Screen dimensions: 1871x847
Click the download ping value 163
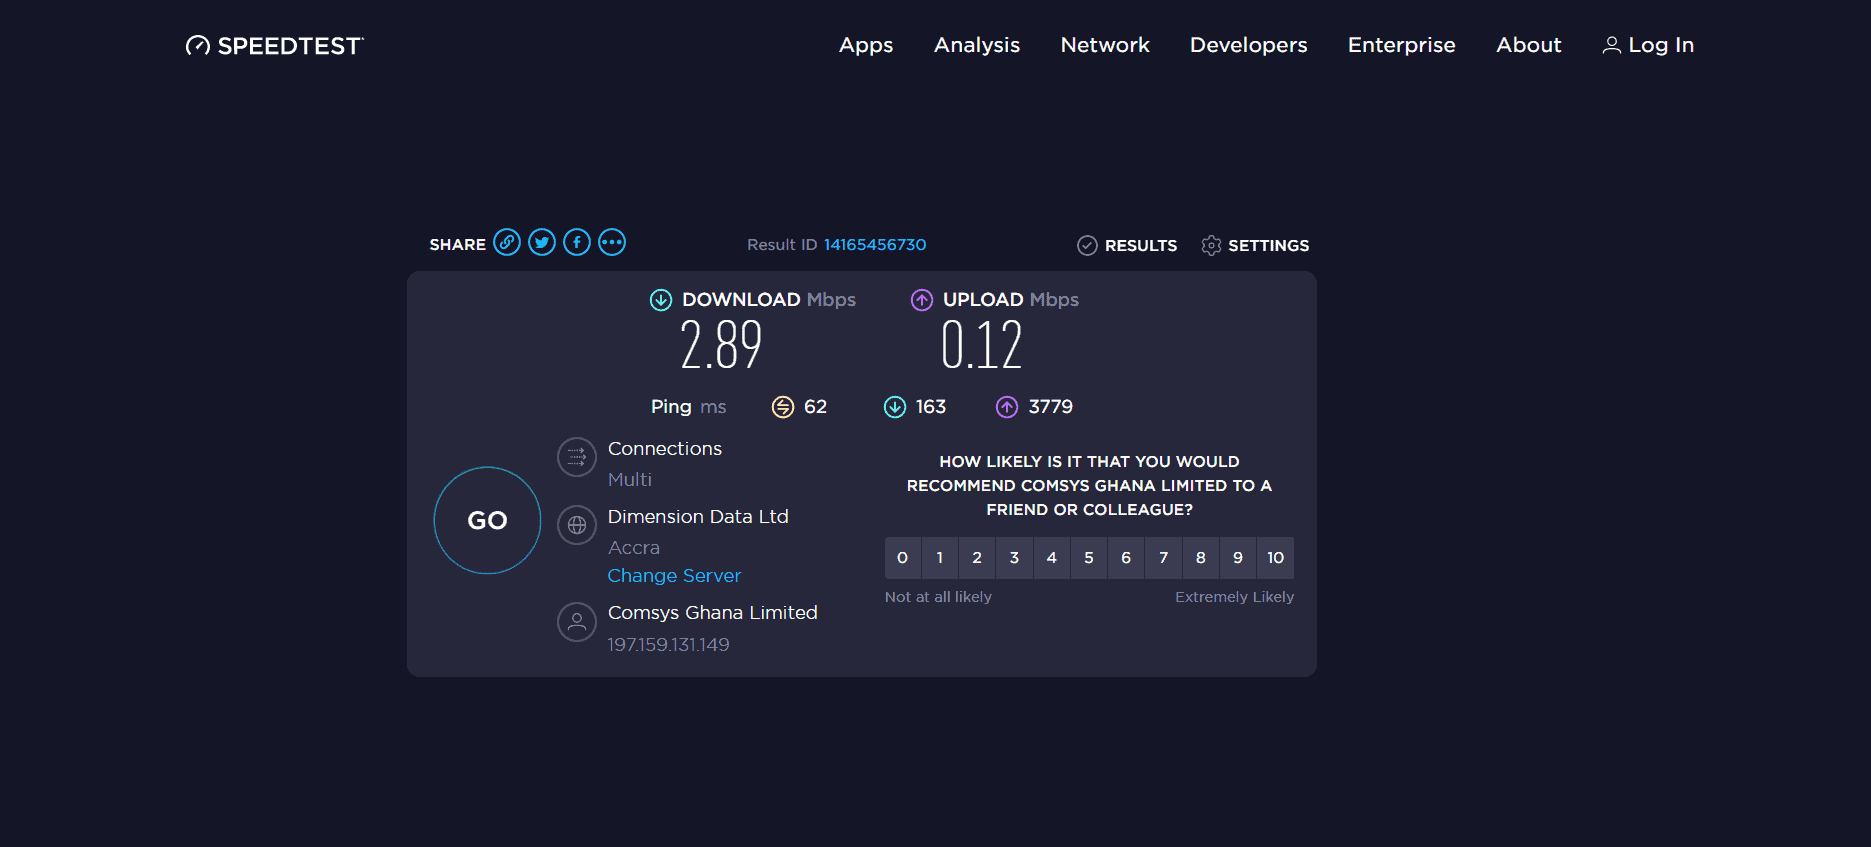pos(931,407)
